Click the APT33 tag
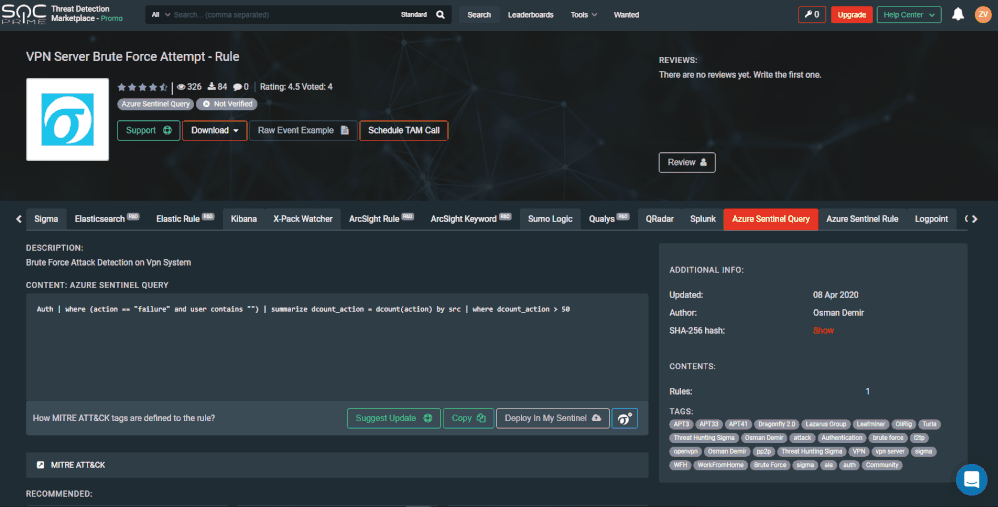Image resolution: width=998 pixels, height=507 pixels. point(709,424)
